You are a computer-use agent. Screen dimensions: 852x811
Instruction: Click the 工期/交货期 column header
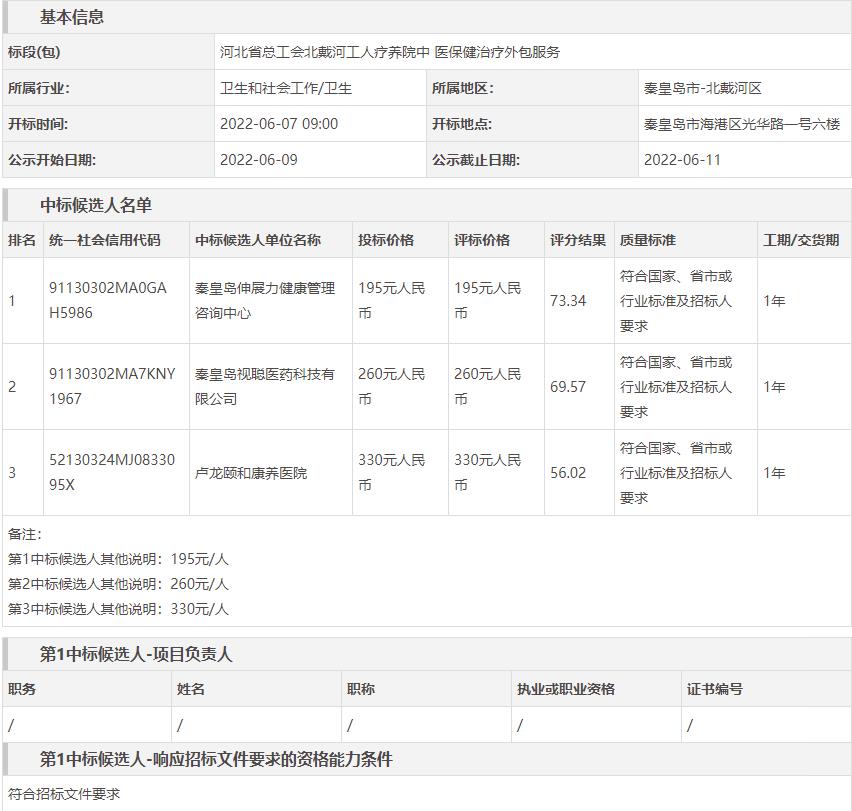(801, 240)
